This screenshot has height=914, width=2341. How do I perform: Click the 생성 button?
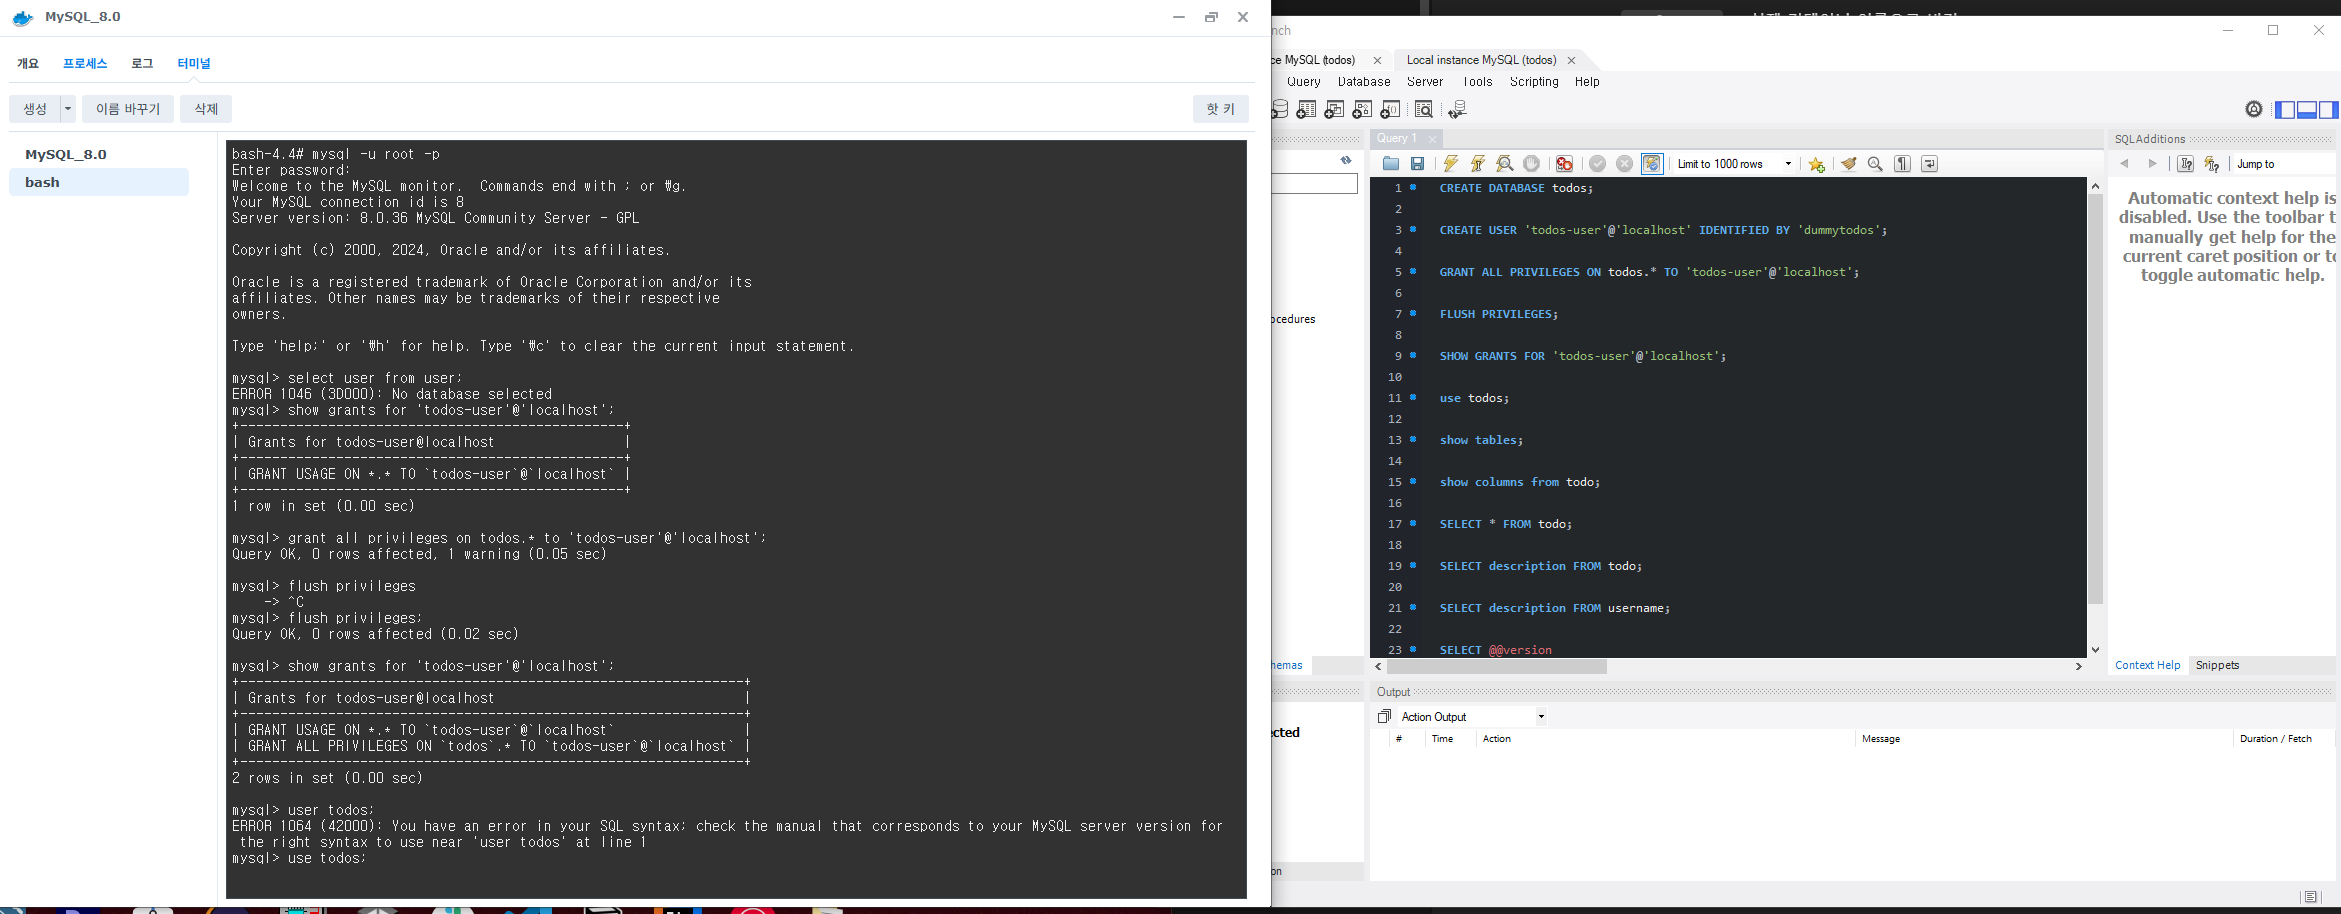click(x=35, y=109)
